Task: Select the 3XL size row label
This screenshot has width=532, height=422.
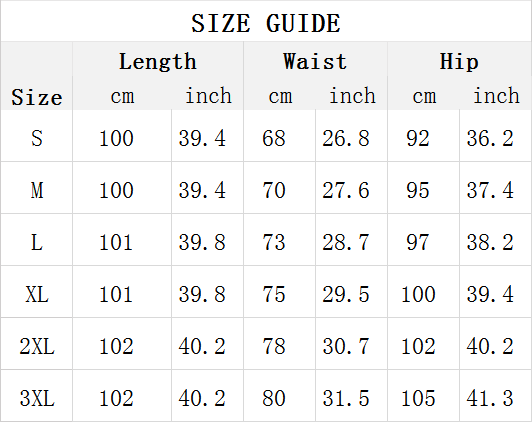Action: point(37,398)
